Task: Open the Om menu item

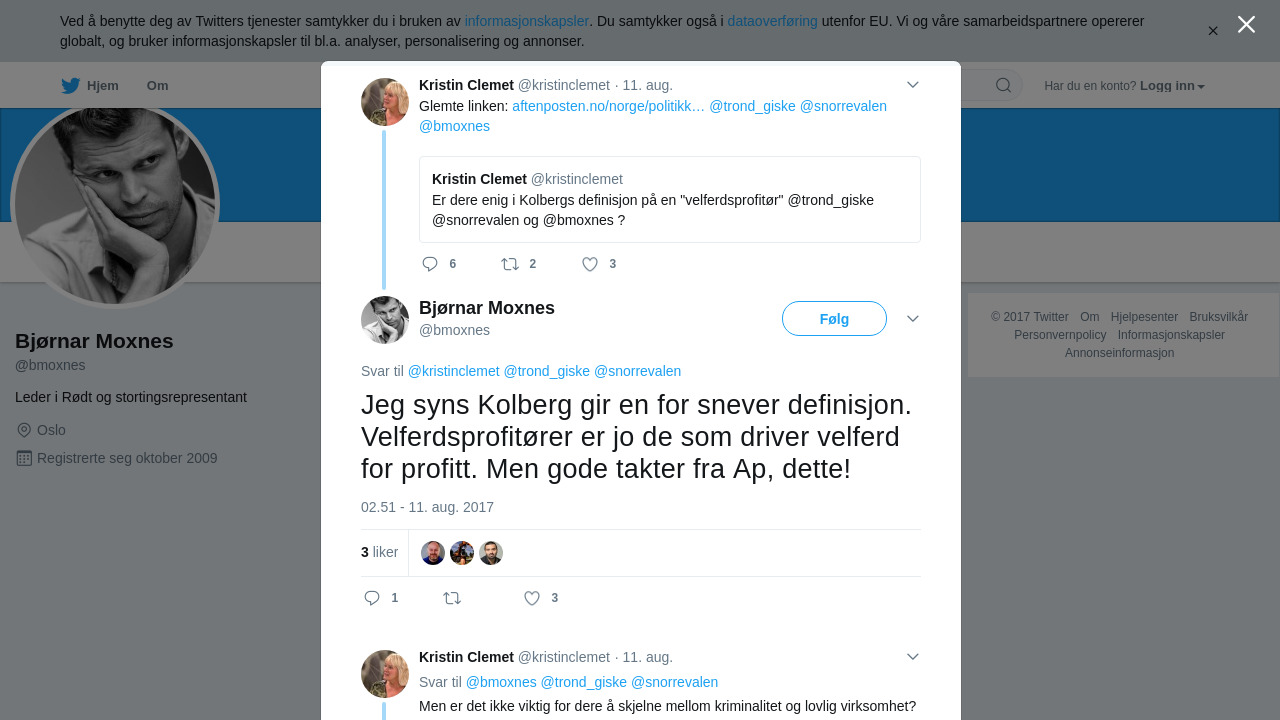Action: pos(157,86)
